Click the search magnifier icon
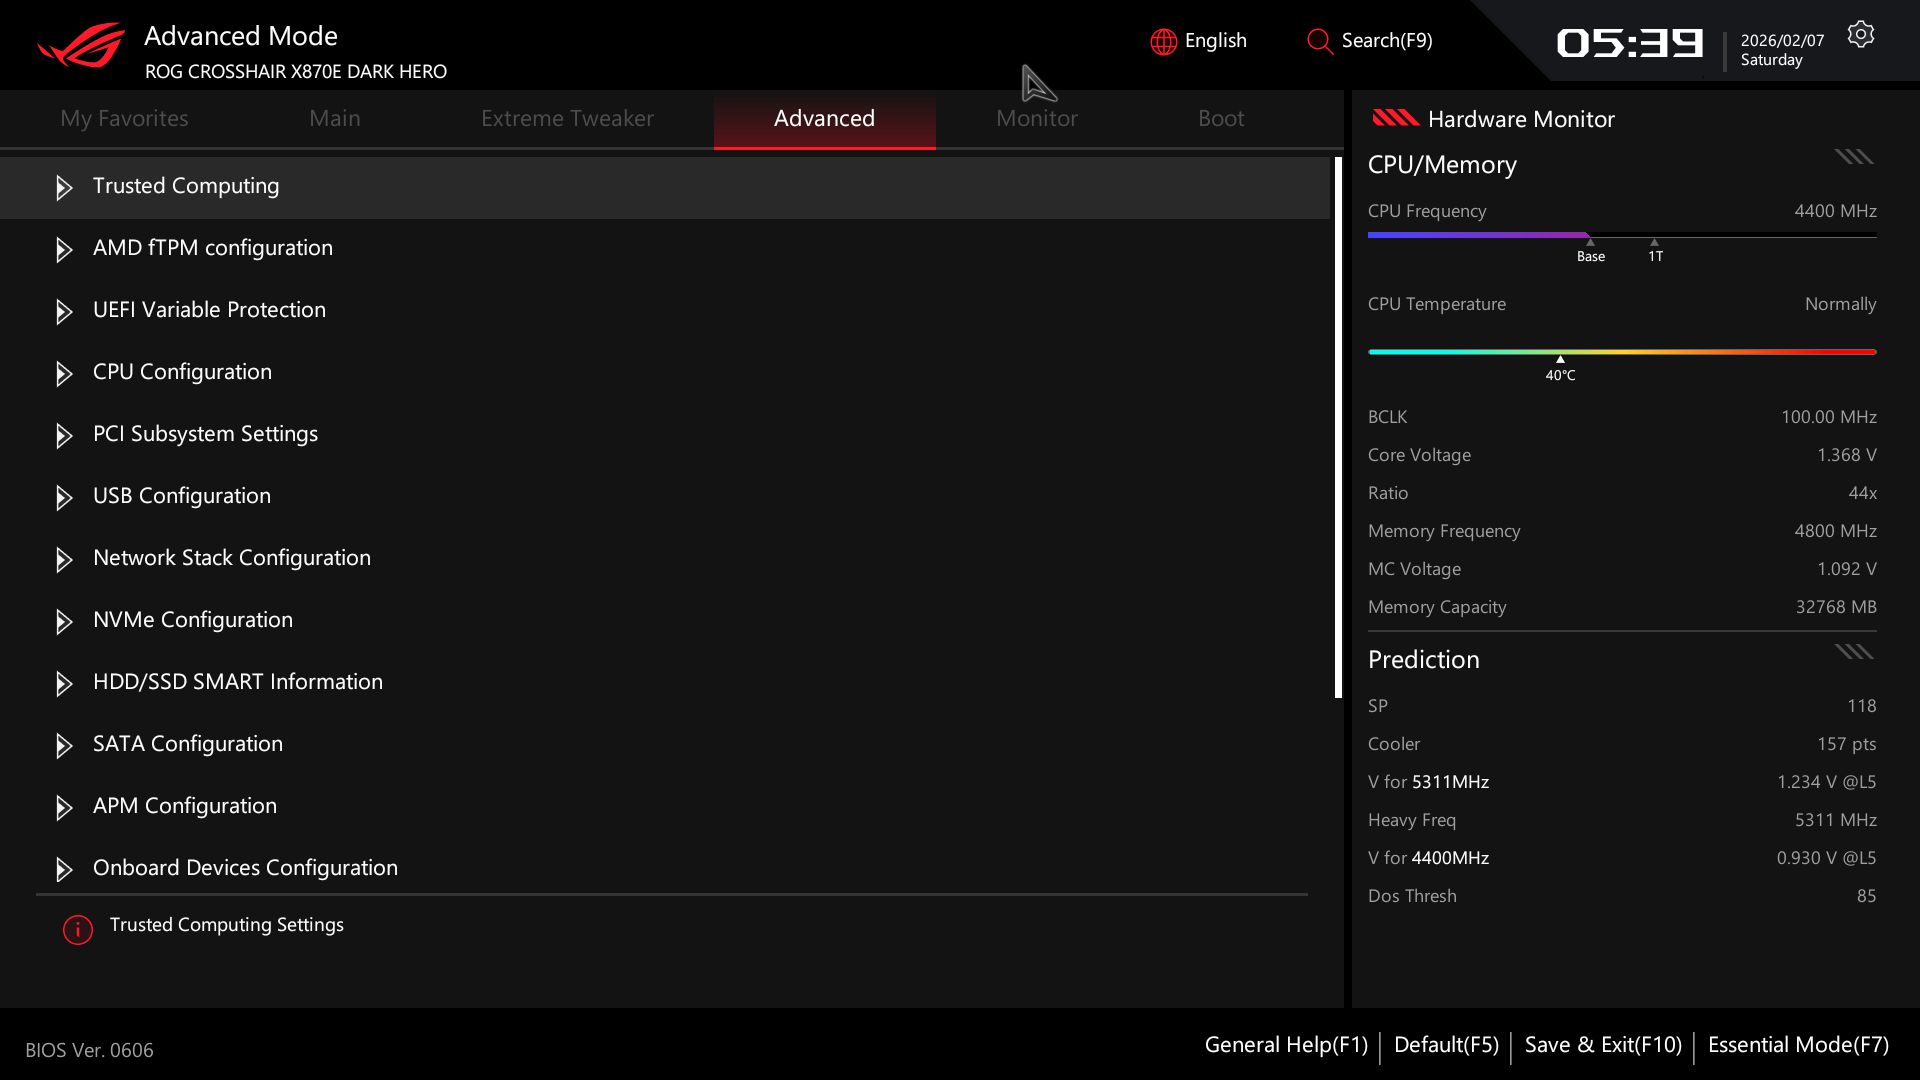 pos(1319,41)
